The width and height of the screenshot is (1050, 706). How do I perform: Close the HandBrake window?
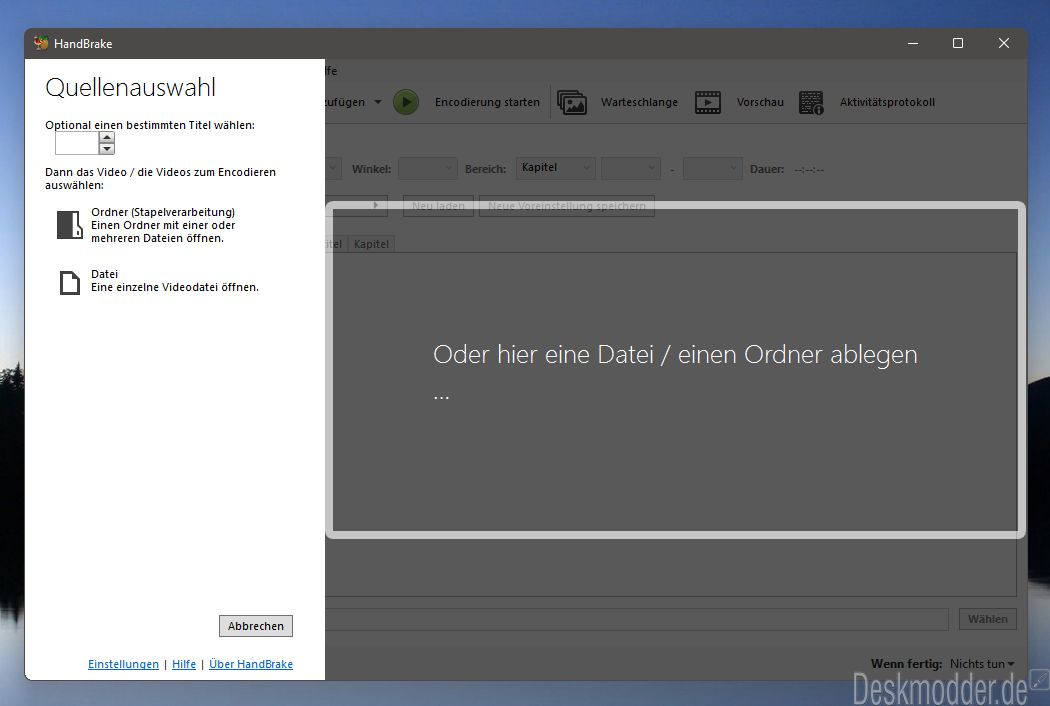[x=1004, y=44]
